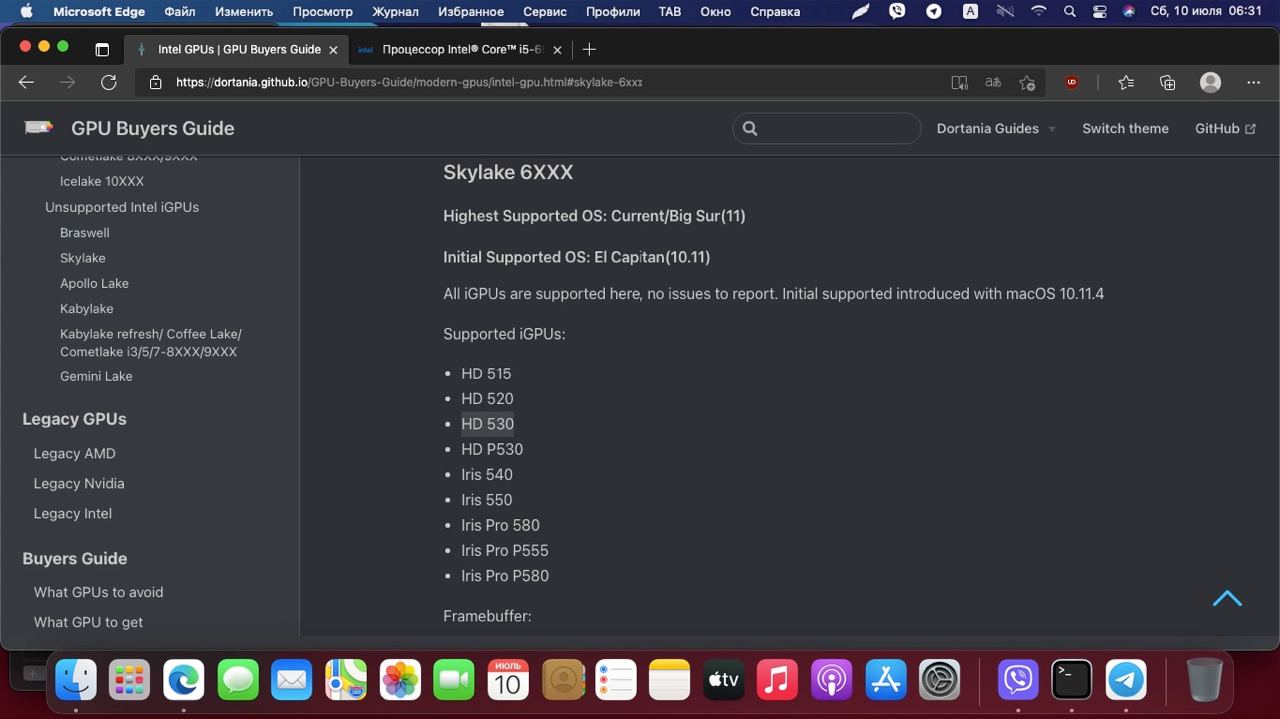Screen dimensions: 1280x719
Task: Click the back to top arrow
Action: click(x=1227, y=599)
